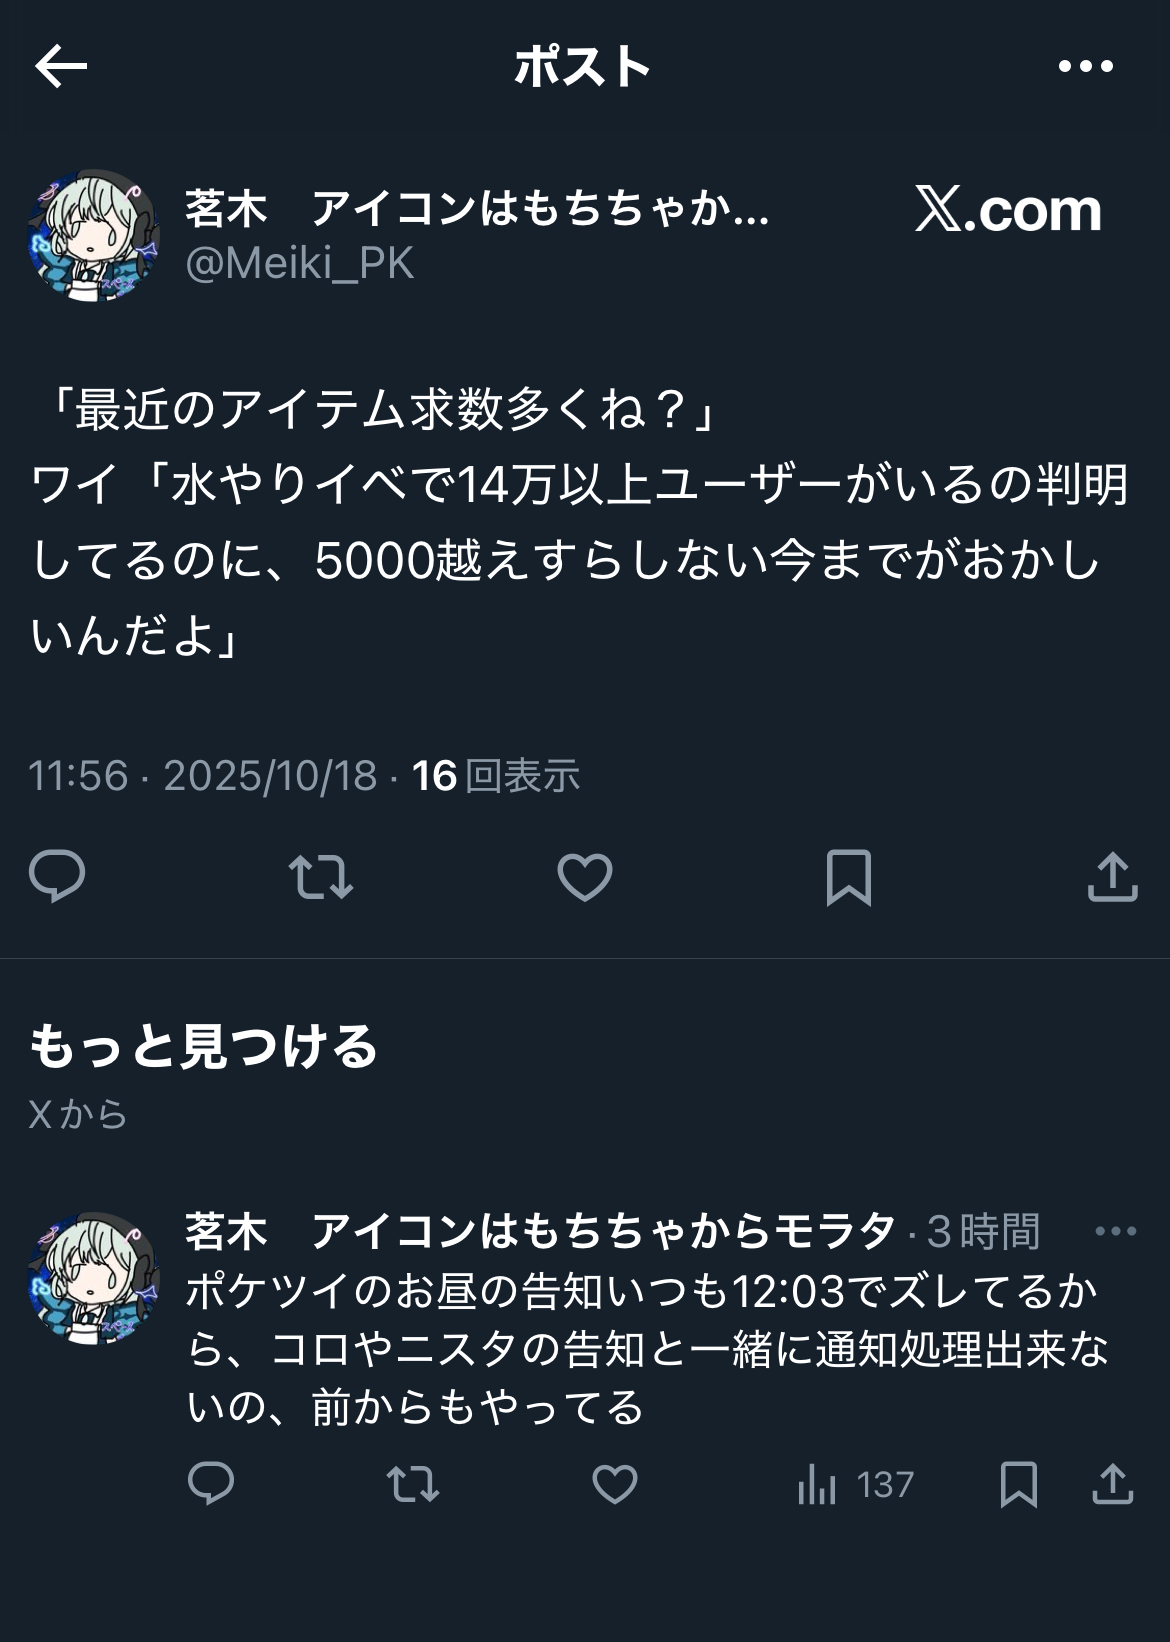Reply to the main post
Viewport: 1170px width, 1642px height.
57,876
